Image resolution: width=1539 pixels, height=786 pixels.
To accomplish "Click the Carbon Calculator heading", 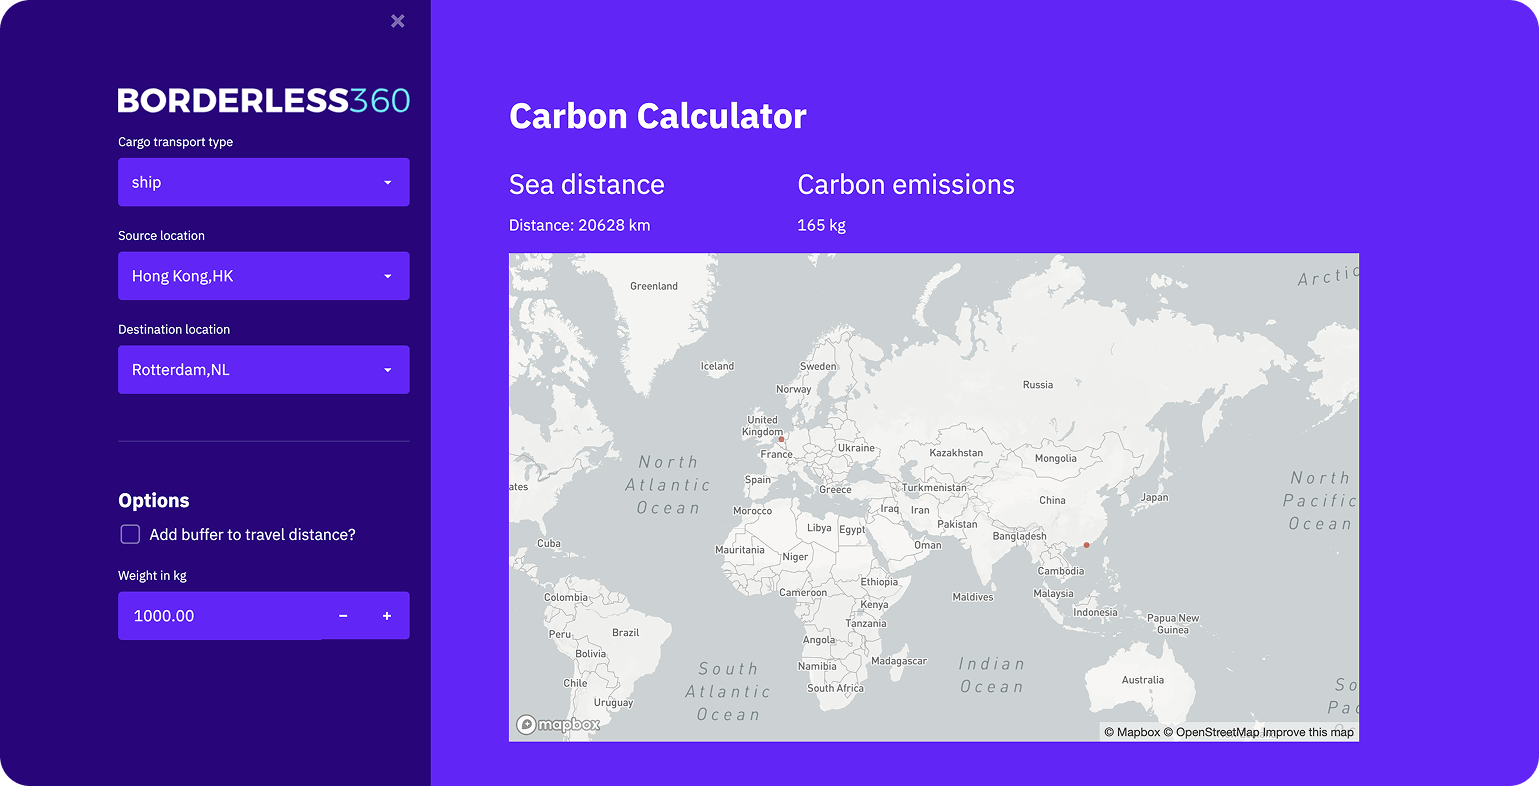I will pyautogui.click(x=657, y=116).
